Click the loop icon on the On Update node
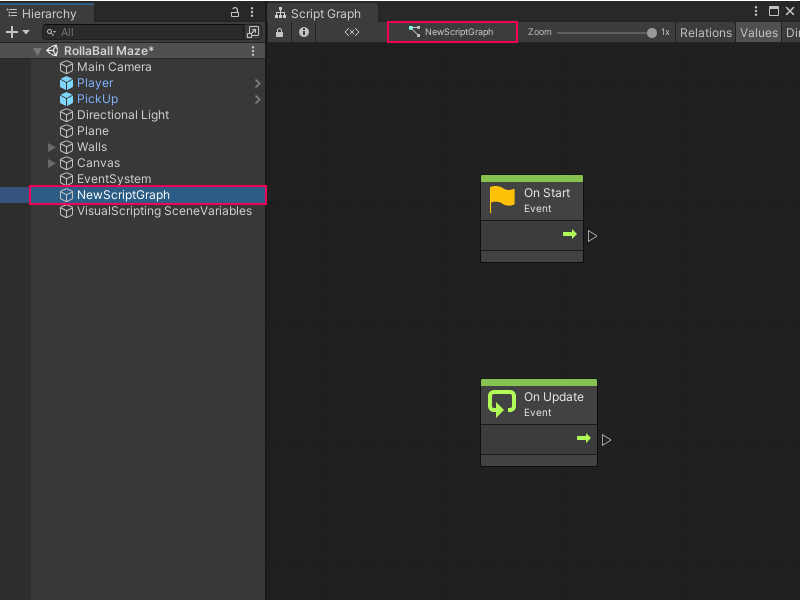This screenshot has height=600, width=800. pos(501,401)
